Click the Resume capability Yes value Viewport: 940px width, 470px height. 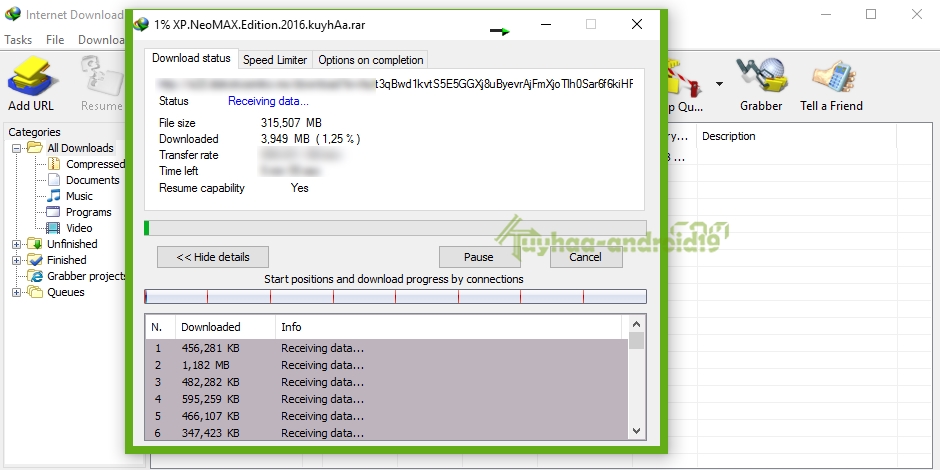(x=299, y=188)
